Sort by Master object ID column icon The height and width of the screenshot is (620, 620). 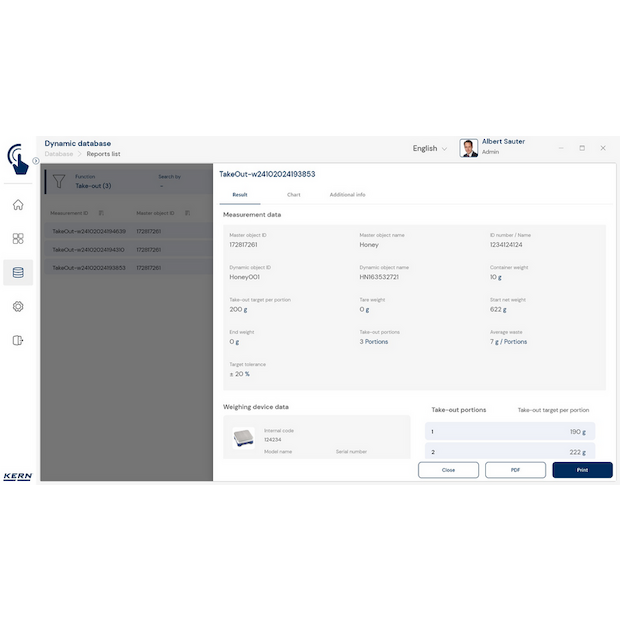pos(187,213)
